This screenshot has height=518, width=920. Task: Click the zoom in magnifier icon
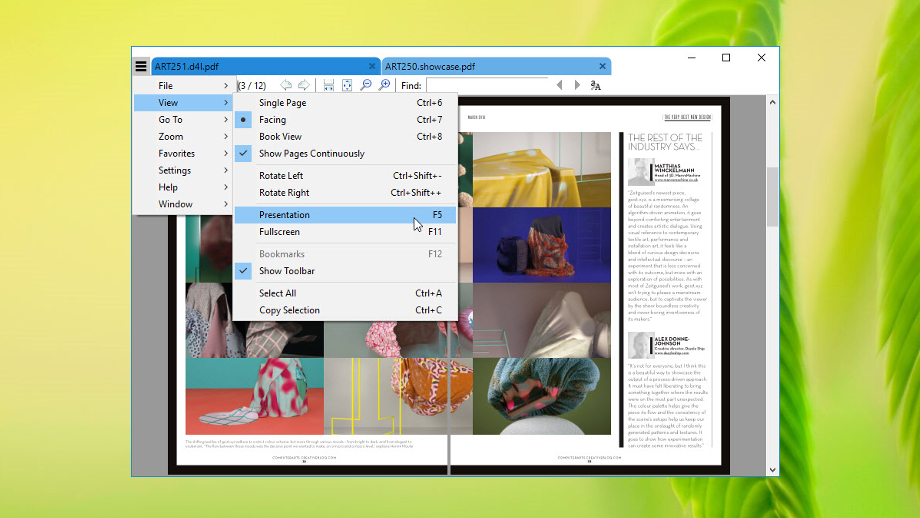[x=384, y=85]
